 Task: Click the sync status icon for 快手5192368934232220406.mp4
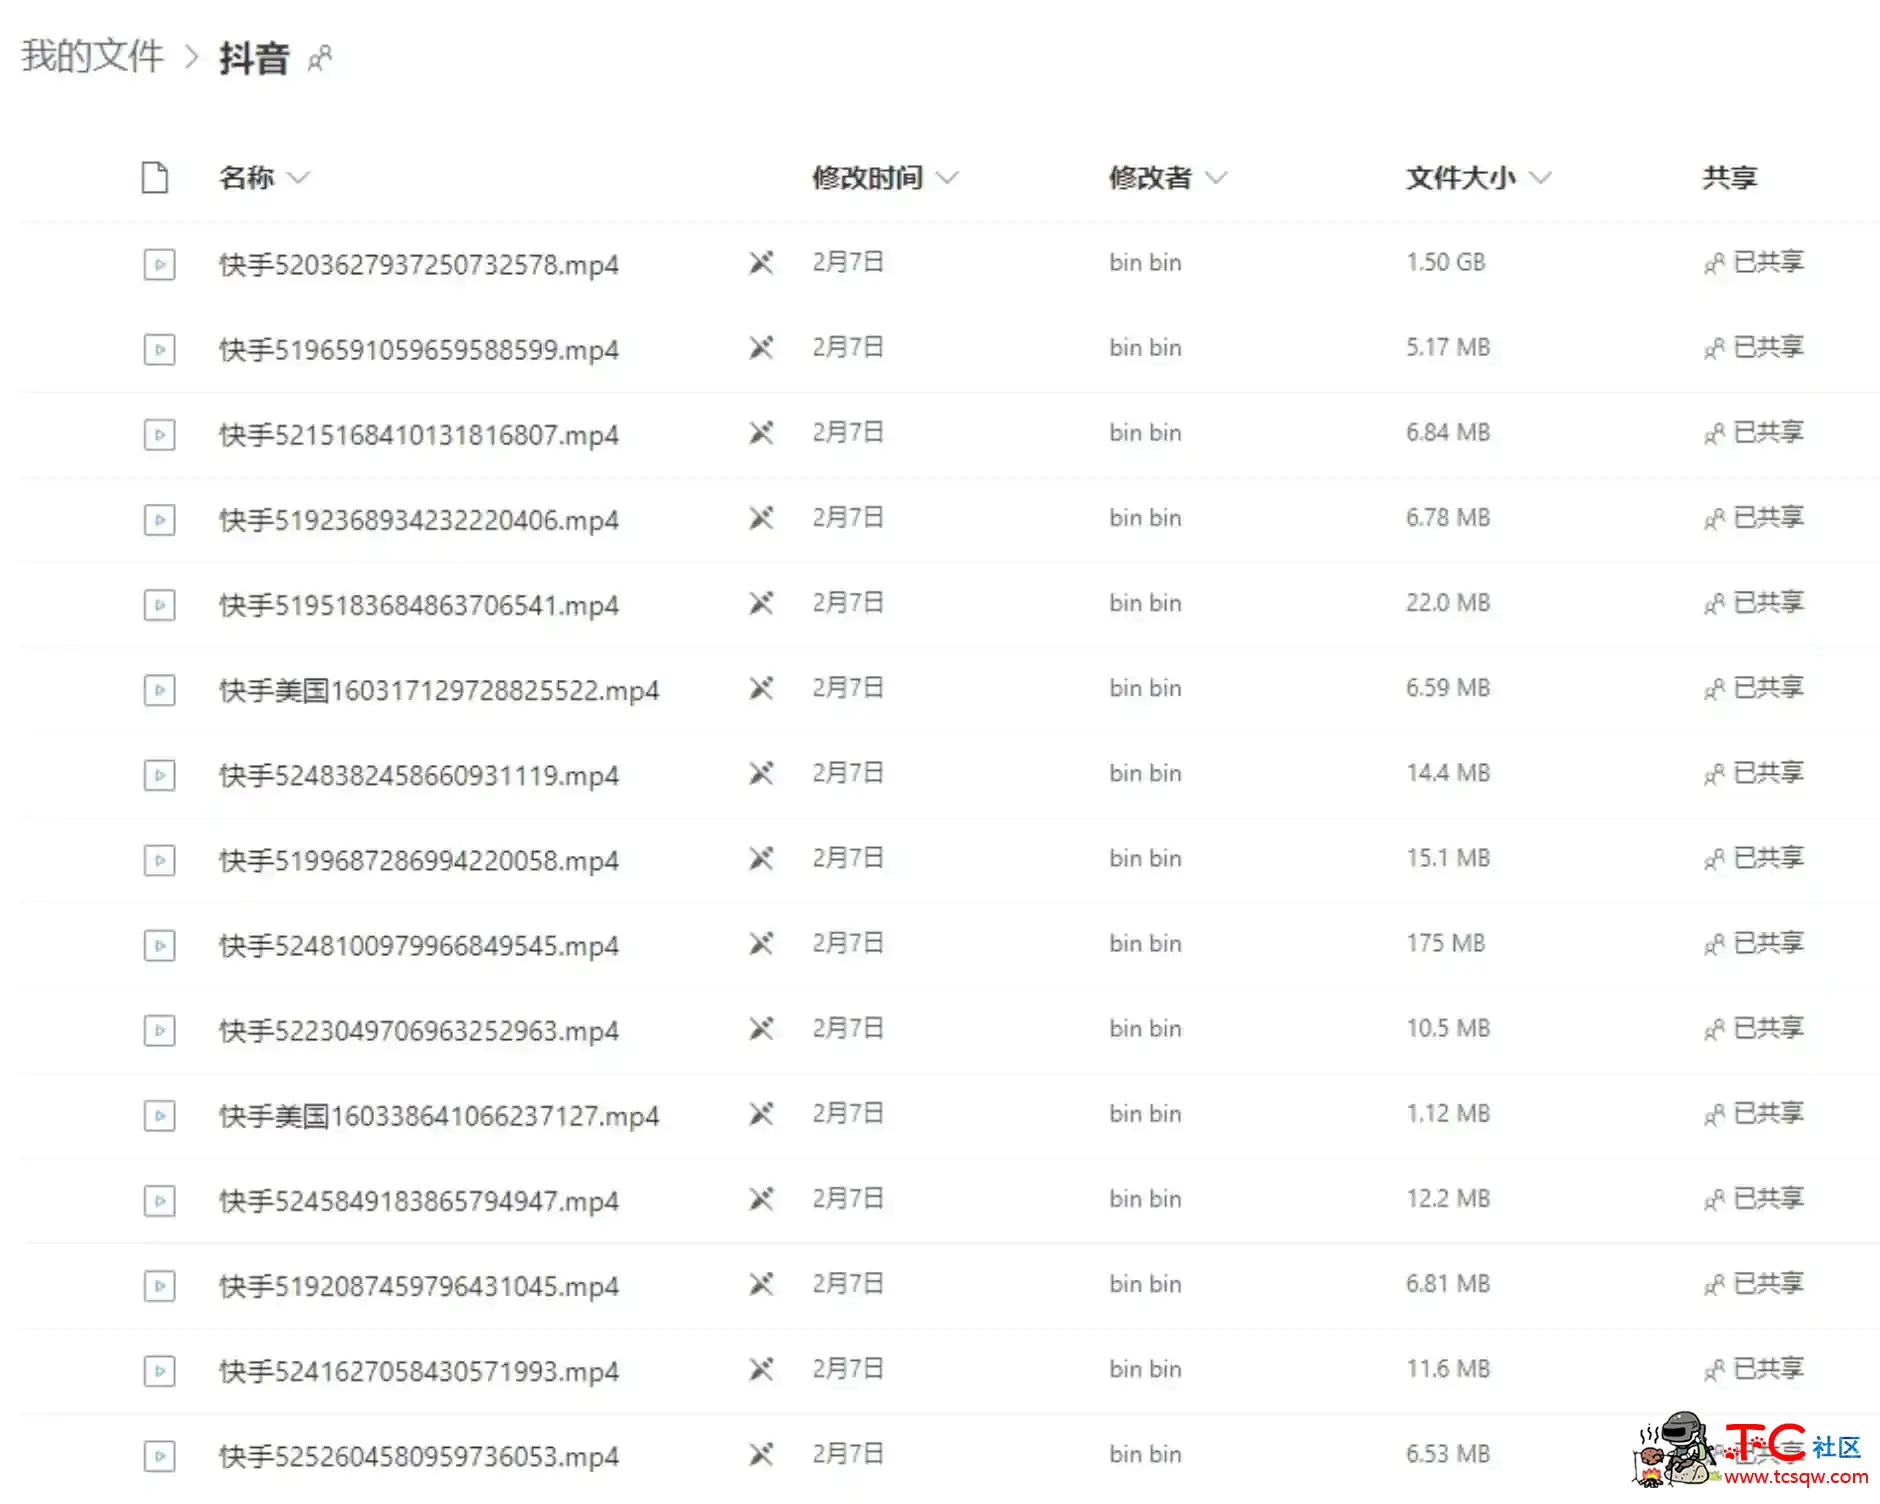tap(761, 518)
